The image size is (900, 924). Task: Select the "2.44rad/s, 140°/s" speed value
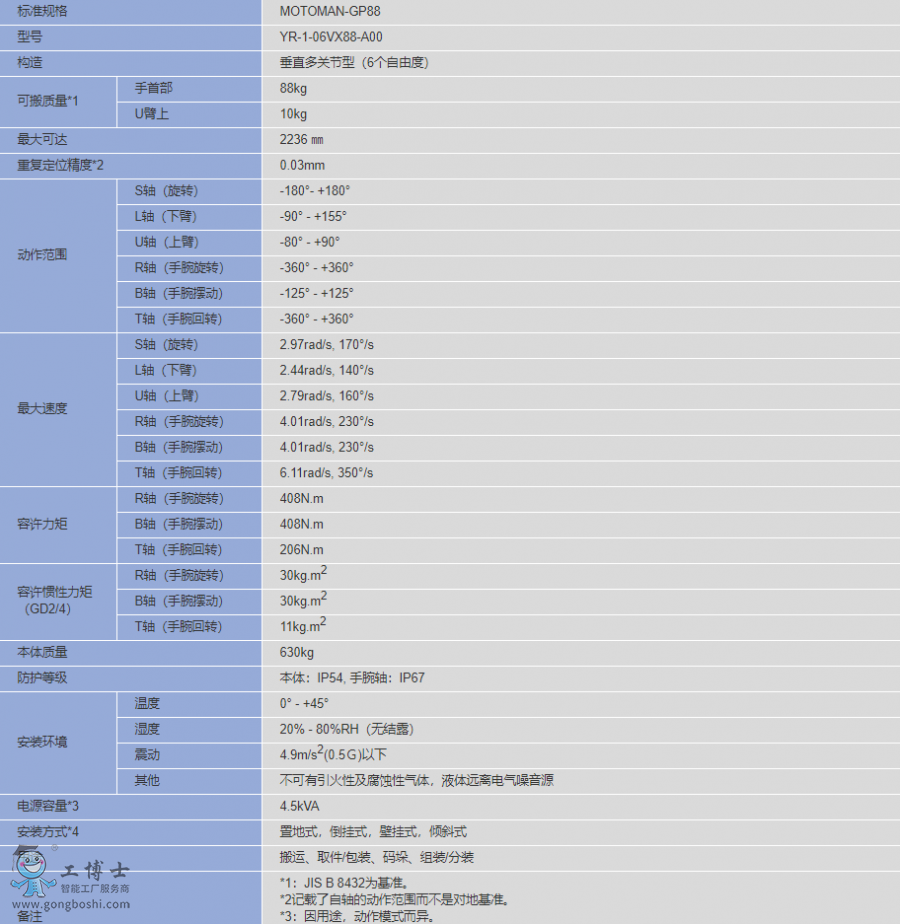pyautogui.click(x=327, y=370)
